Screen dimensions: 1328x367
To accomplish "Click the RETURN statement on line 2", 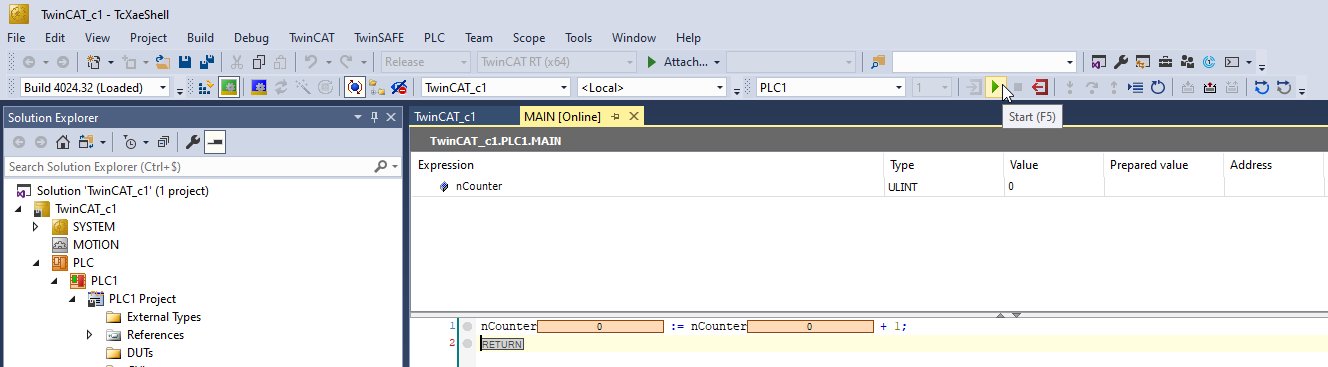I will click(x=502, y=344).
